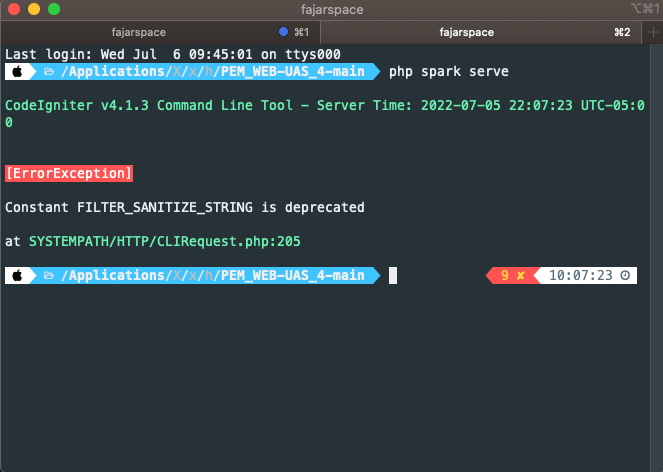The width and height of the screenshot is (663, 472).
Task: Switch to the first fajarspace tab
Action: (x=160, y=32)
